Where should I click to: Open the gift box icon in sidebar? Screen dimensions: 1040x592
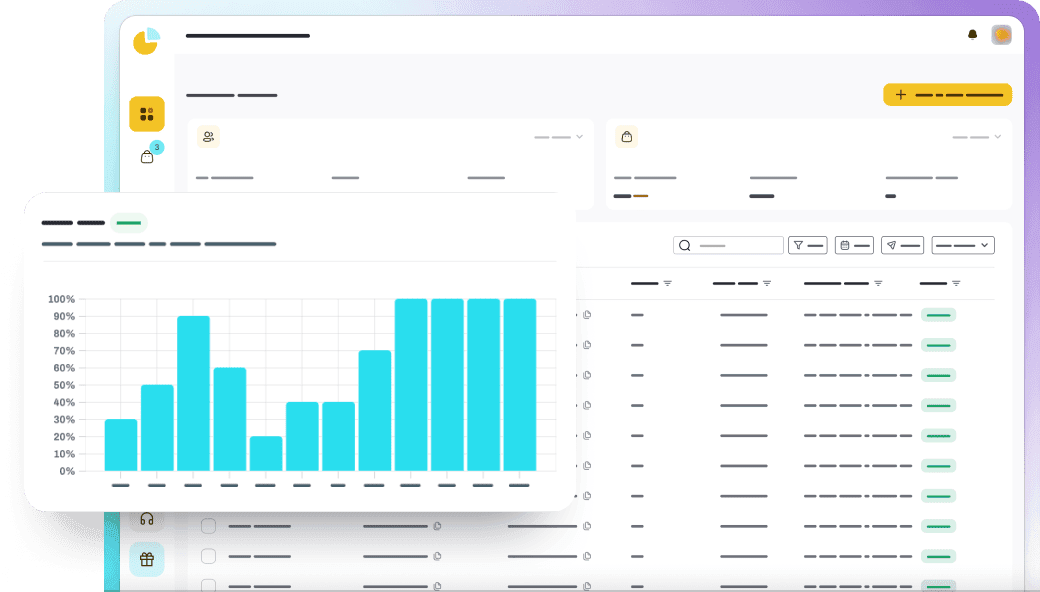click(x=147, y=559)
